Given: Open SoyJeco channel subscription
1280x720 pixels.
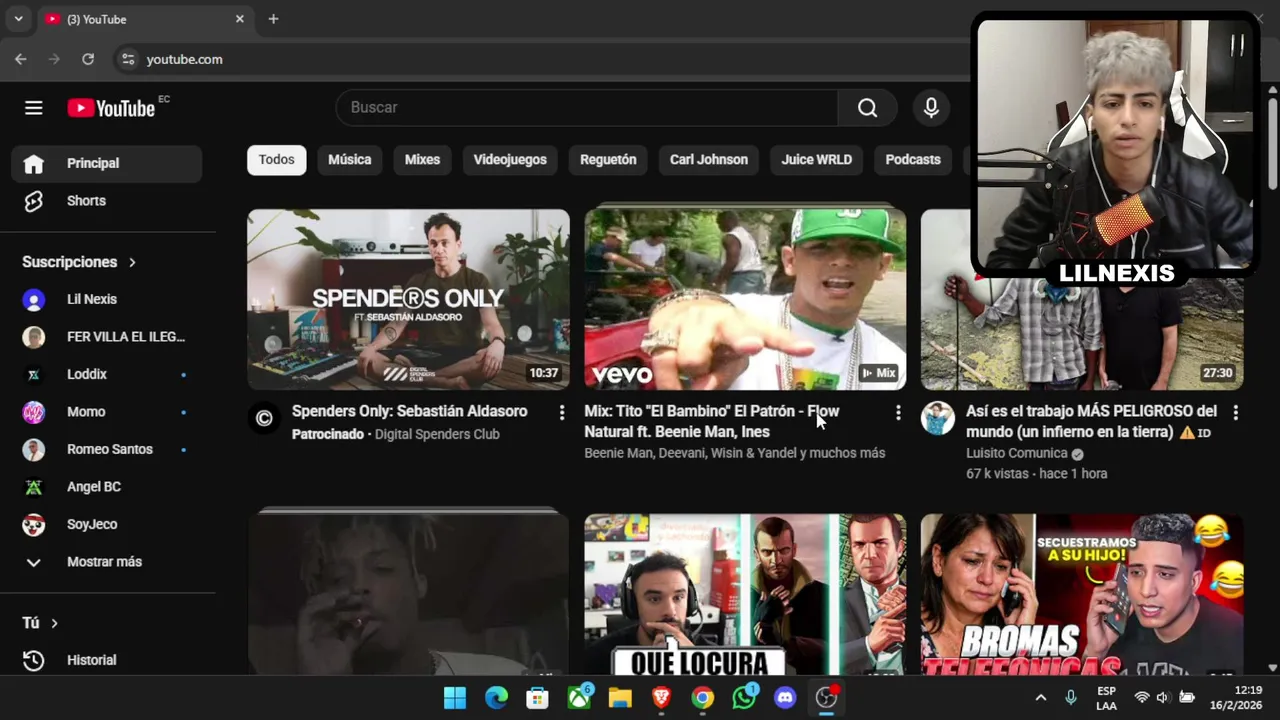Looking at the screenshot, I should [106, 524].
